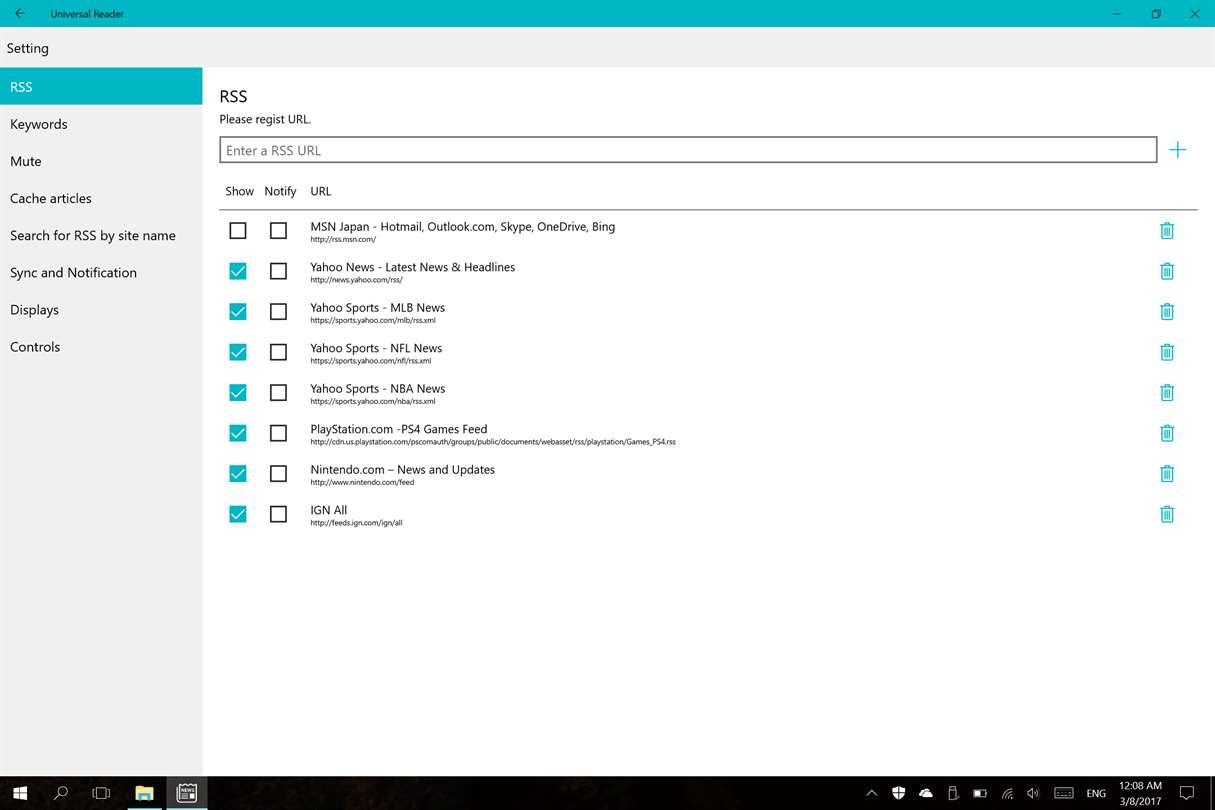Open File Explorer from taskbar
Viewport: 1215px width, 810px height.
click(144, 793)
